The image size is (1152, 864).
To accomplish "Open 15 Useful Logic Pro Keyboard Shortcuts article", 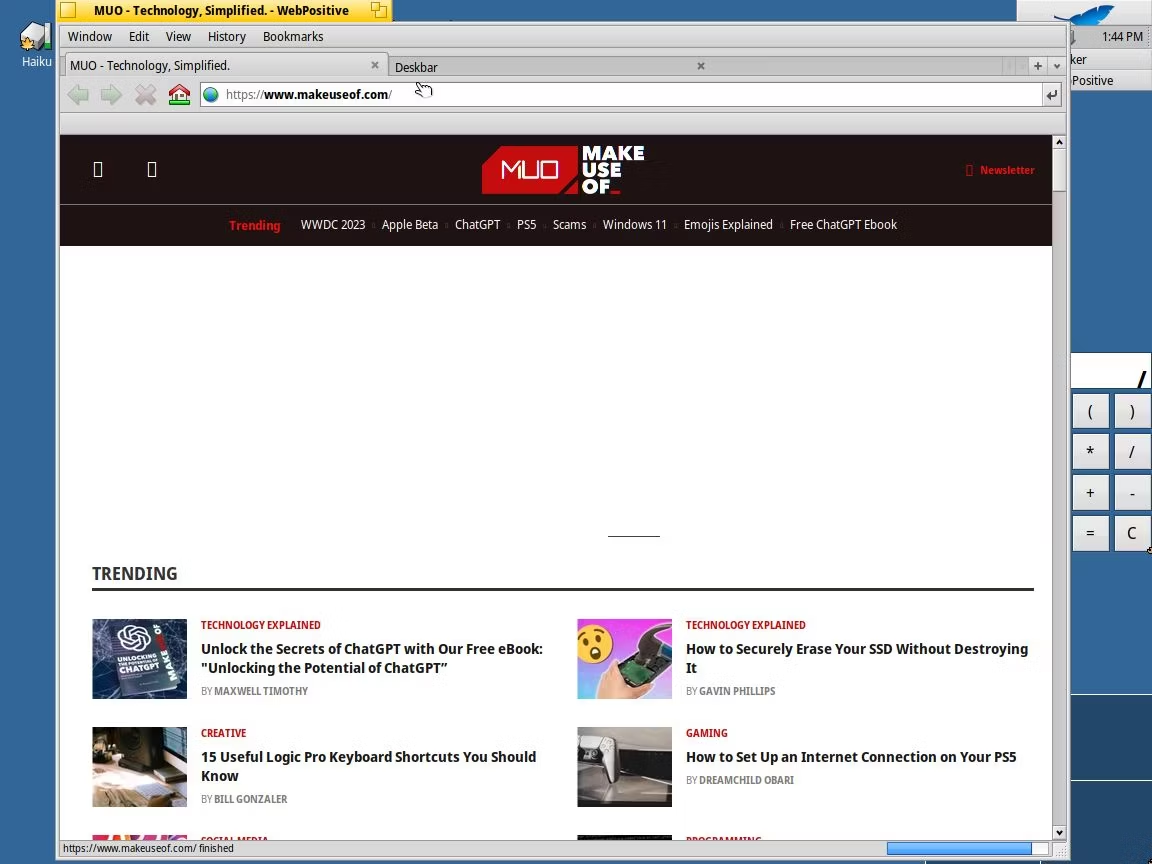I will [x=369, y=766].
